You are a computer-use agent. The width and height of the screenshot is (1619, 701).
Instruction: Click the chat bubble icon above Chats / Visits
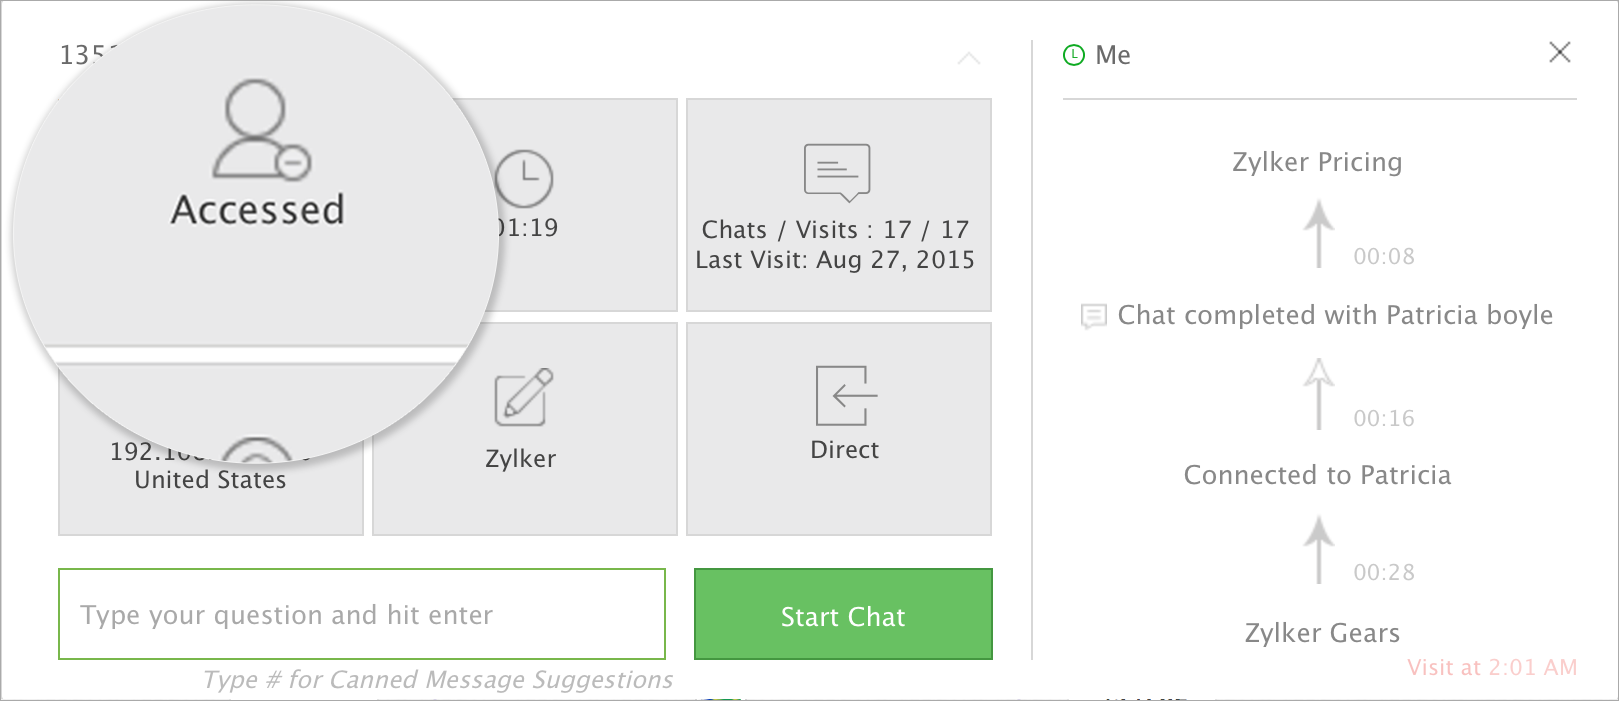point(837,172)
